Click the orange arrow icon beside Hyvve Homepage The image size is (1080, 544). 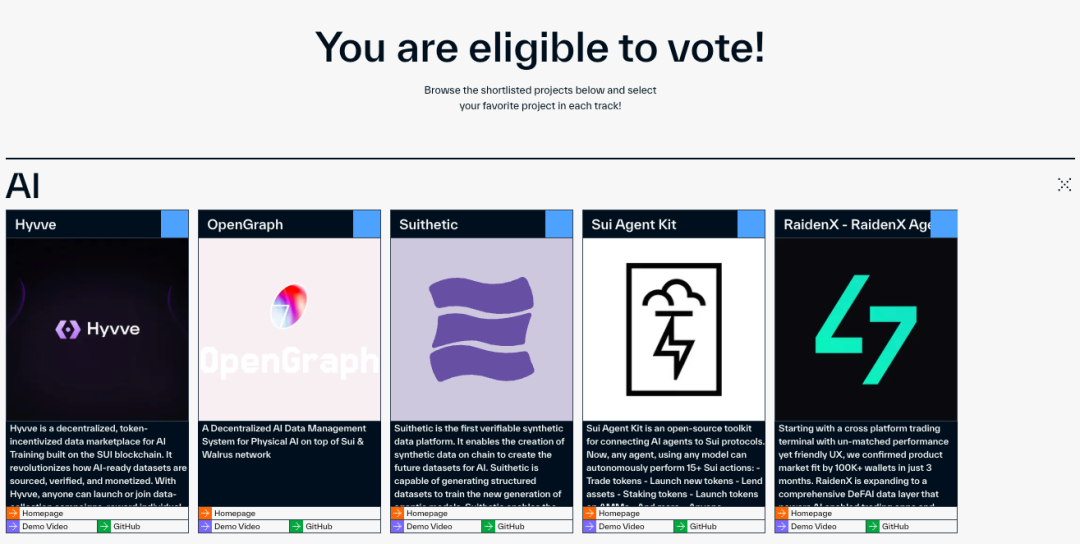pos(12,513)
